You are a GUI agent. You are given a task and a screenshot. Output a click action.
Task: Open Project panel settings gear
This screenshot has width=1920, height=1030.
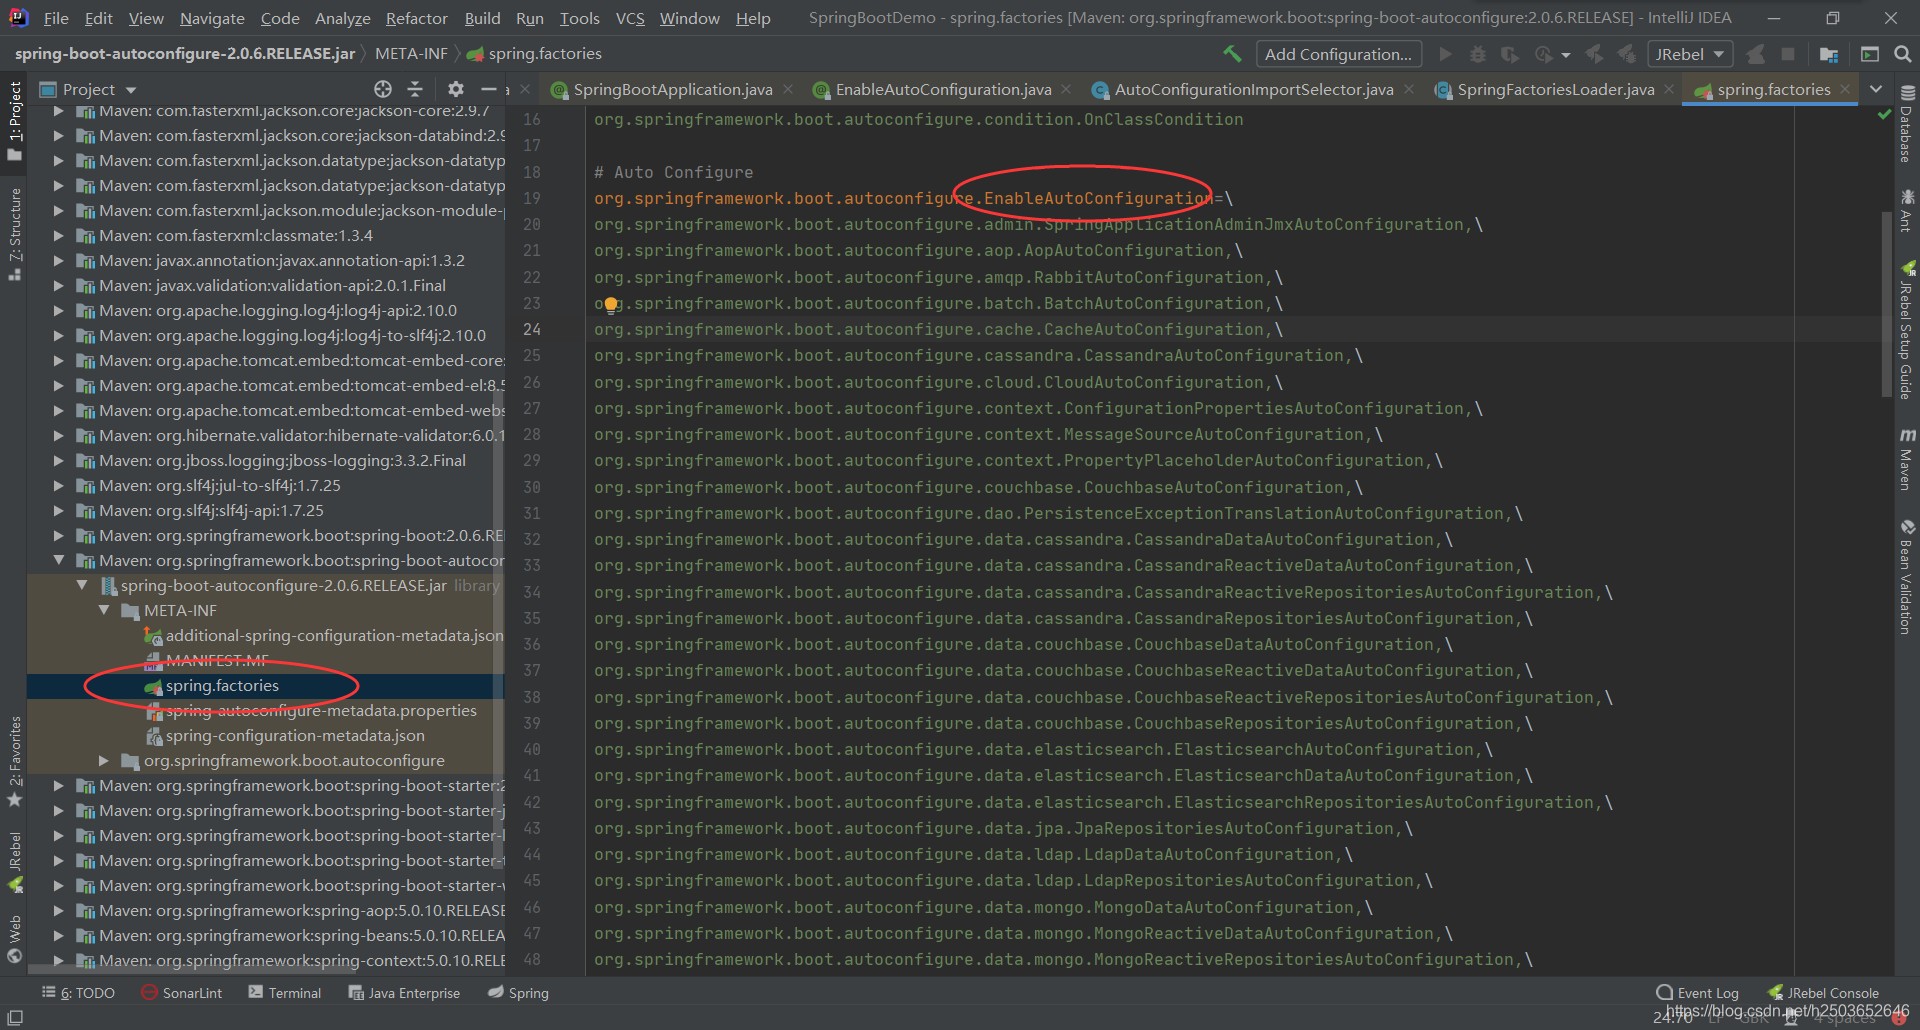(456, 89)
